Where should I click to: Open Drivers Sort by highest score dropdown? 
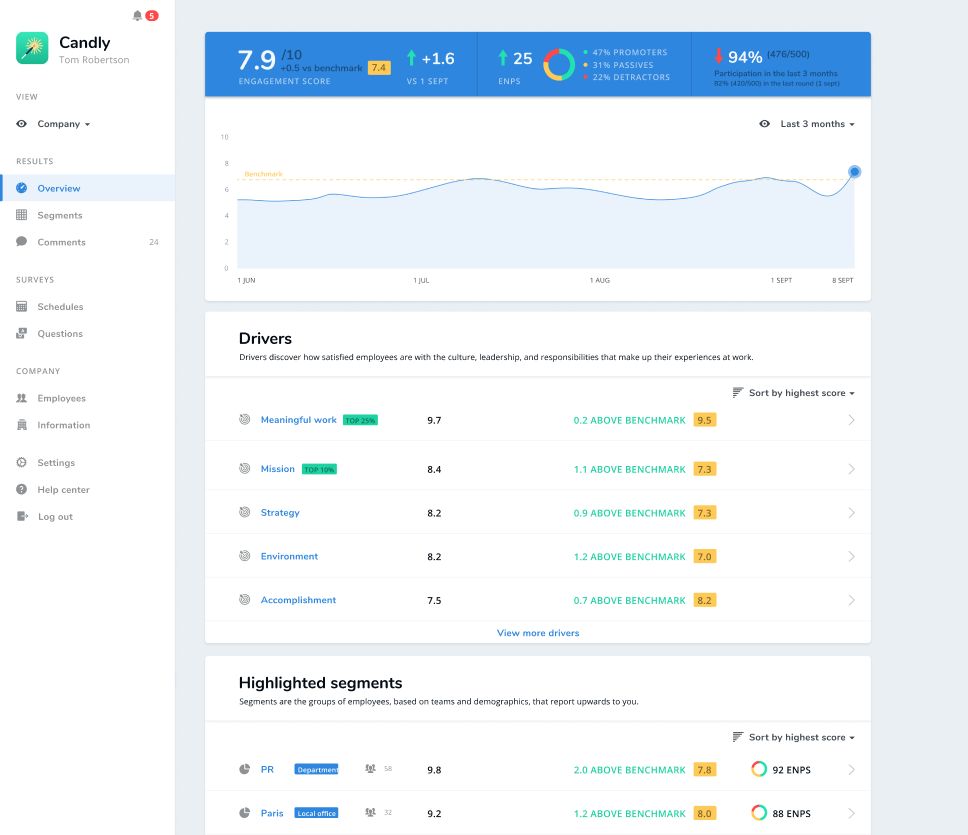[x=801, y=393]
